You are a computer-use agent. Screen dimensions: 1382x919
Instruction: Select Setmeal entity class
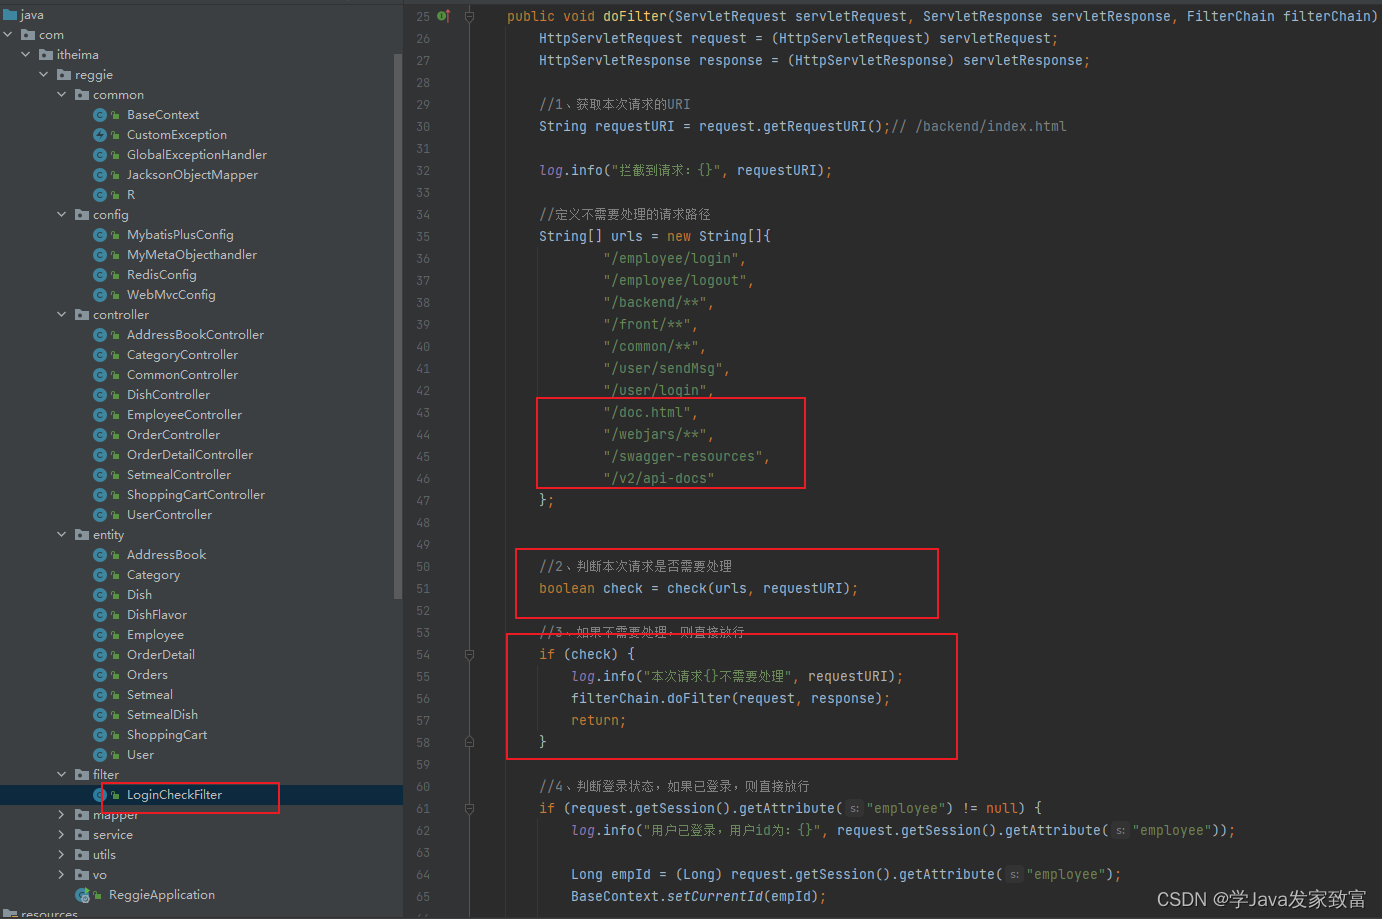pos(150,695)
